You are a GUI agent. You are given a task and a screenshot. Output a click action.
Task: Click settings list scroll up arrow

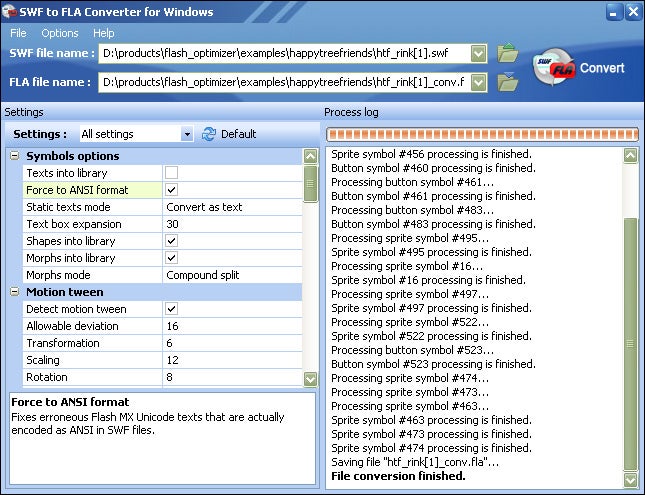click(310, 156)
